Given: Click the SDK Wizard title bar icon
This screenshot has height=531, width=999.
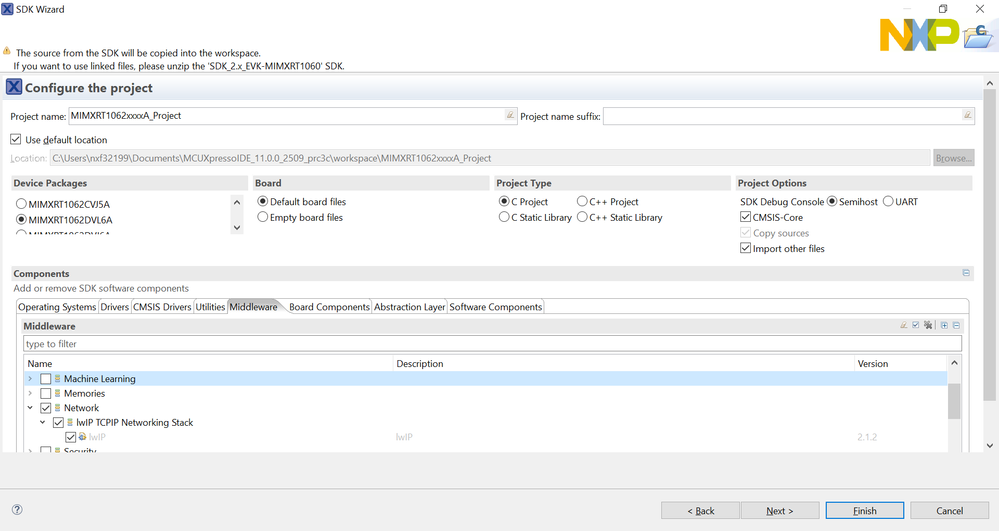Looking at the screenshot, I should tap(7, 9).
